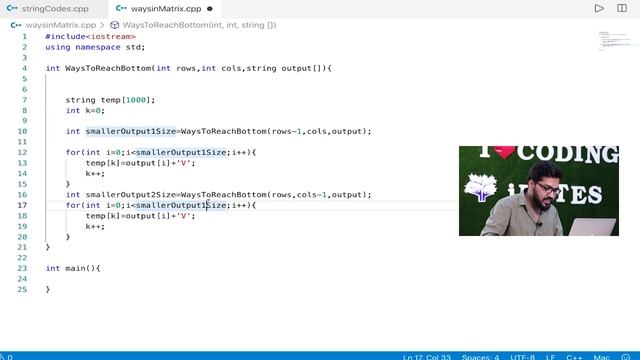
Task: Click line number 17 in the gutter
Action: coord(22,205)
